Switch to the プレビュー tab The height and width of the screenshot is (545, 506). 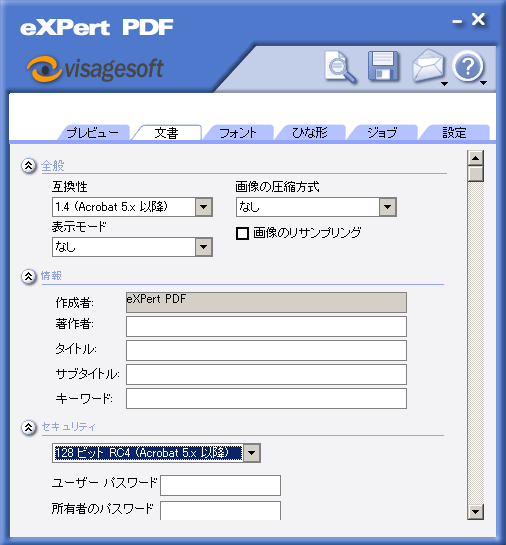93,133
